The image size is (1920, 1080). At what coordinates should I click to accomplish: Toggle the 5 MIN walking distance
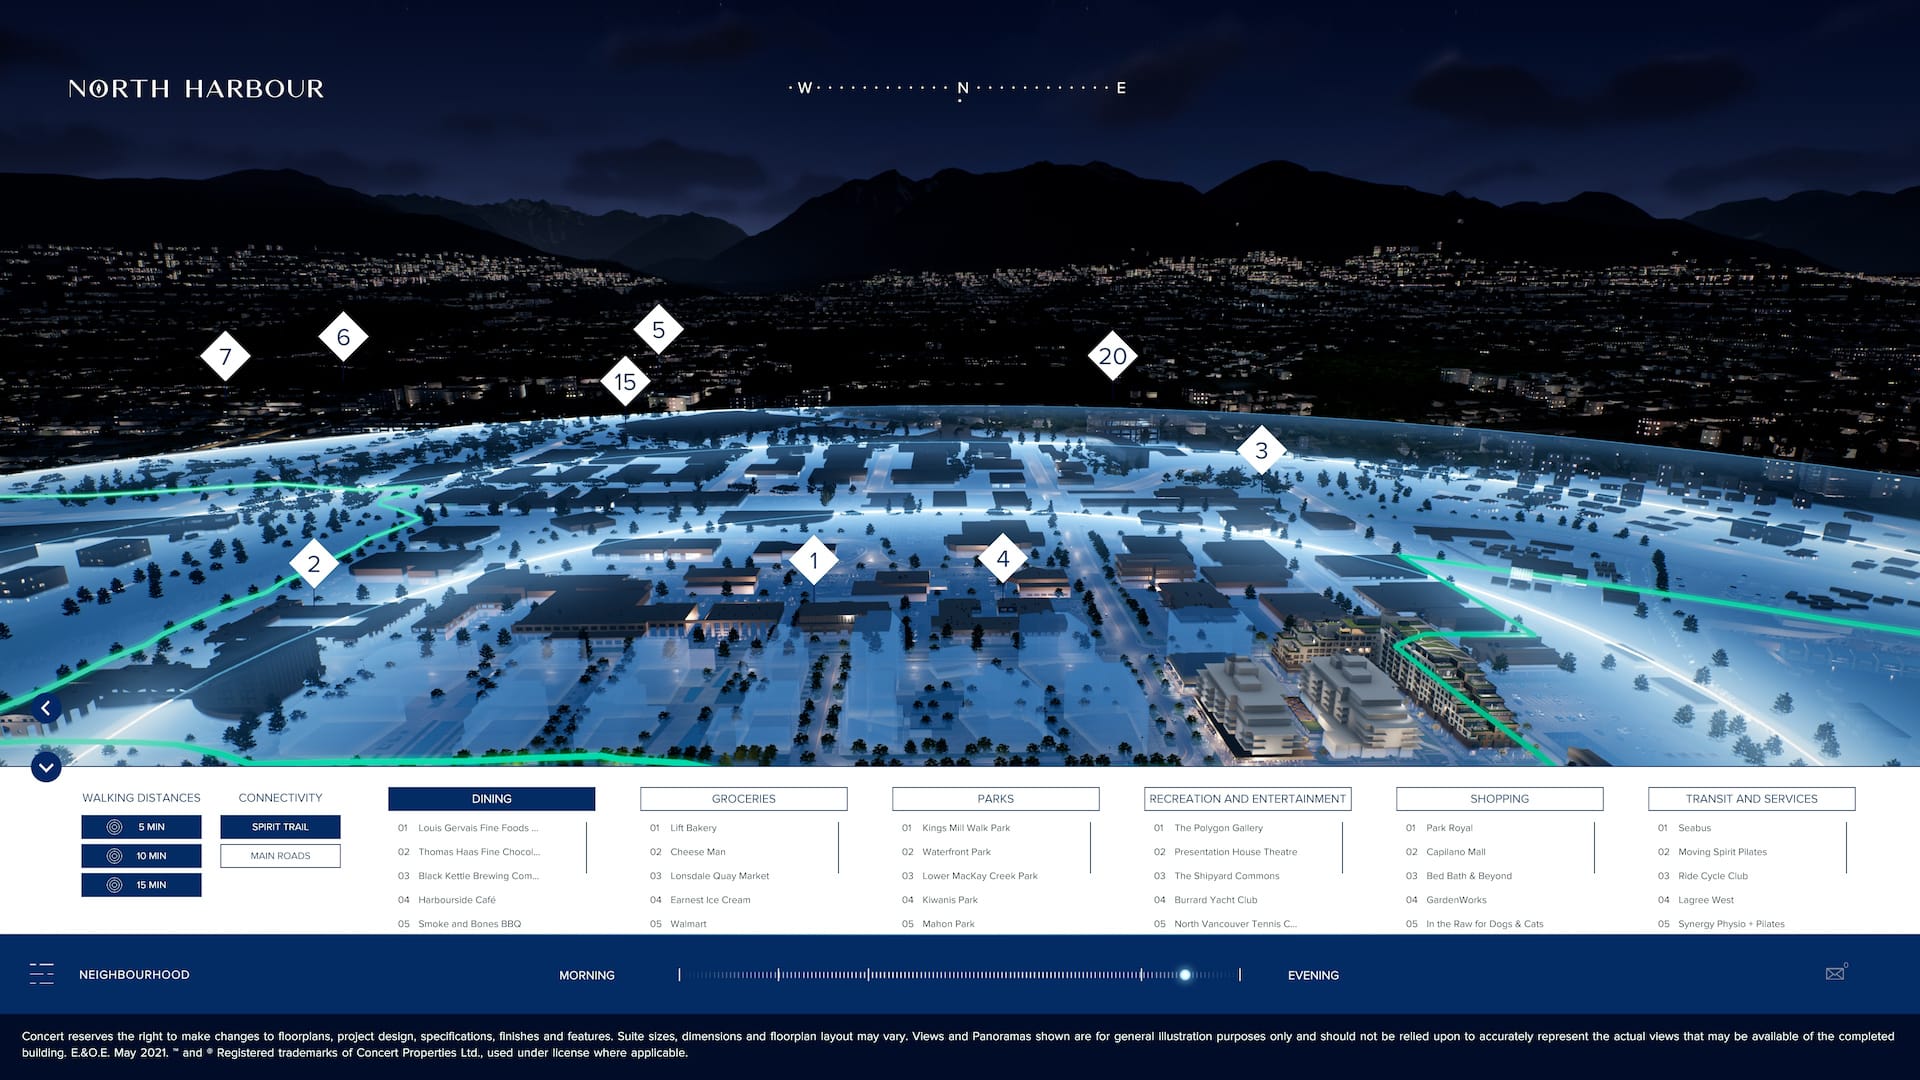pos(141,827)
